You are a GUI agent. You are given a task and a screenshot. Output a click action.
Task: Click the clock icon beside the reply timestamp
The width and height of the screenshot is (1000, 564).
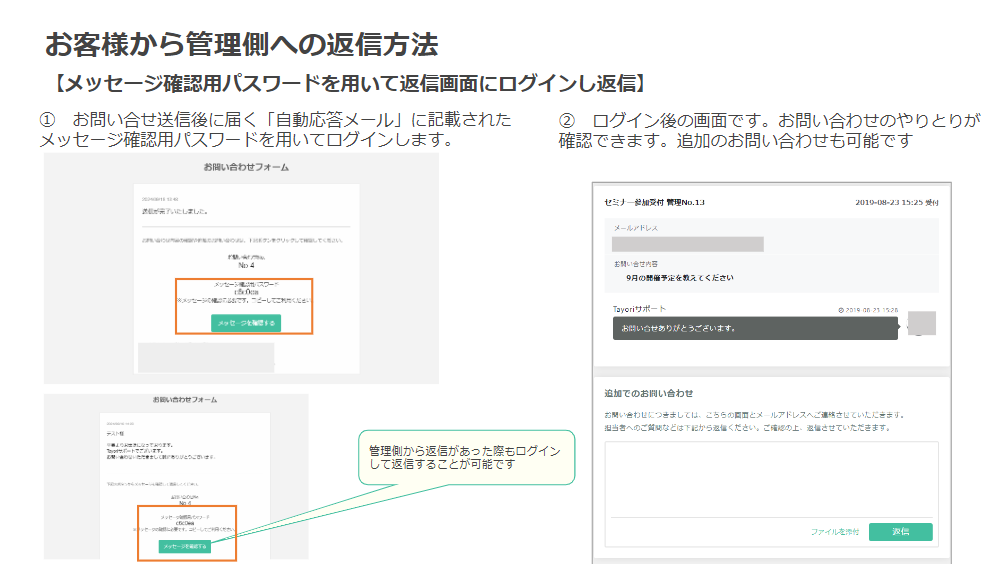pos(841,310)
